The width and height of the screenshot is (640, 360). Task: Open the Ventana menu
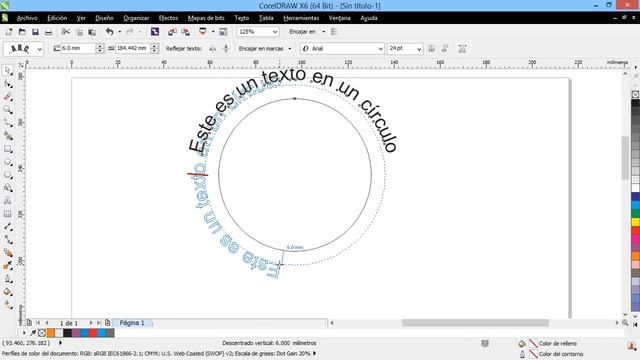[x=340, y=18]
